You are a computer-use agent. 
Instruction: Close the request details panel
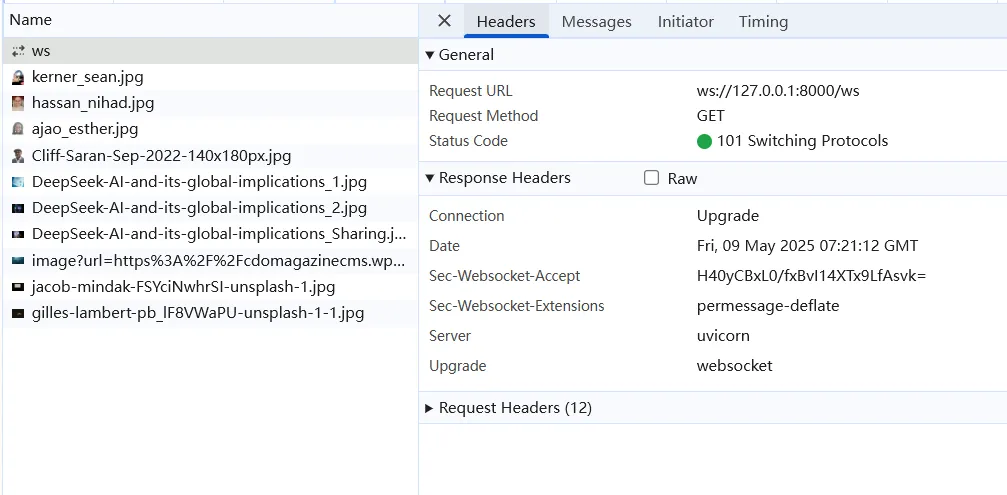(x=445, y=21)
